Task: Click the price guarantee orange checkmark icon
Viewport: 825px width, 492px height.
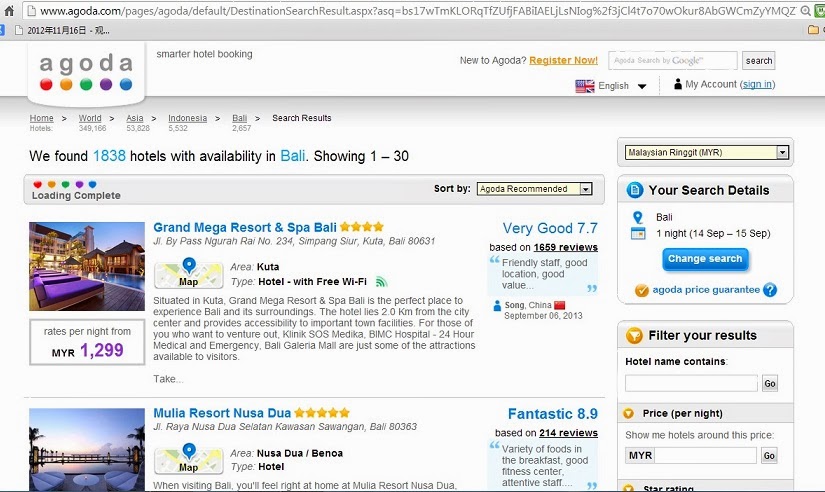Action: [641, 290]
